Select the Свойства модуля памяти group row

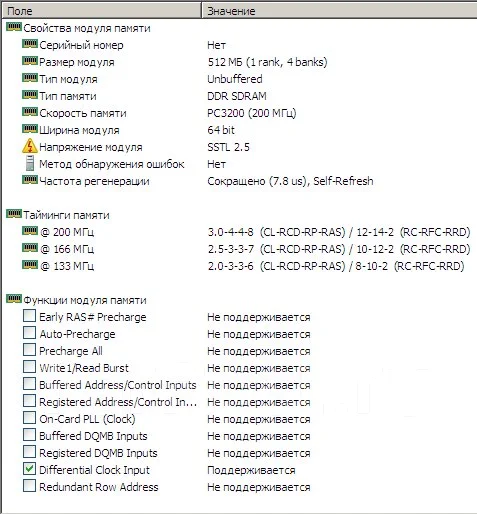point(87,28)
